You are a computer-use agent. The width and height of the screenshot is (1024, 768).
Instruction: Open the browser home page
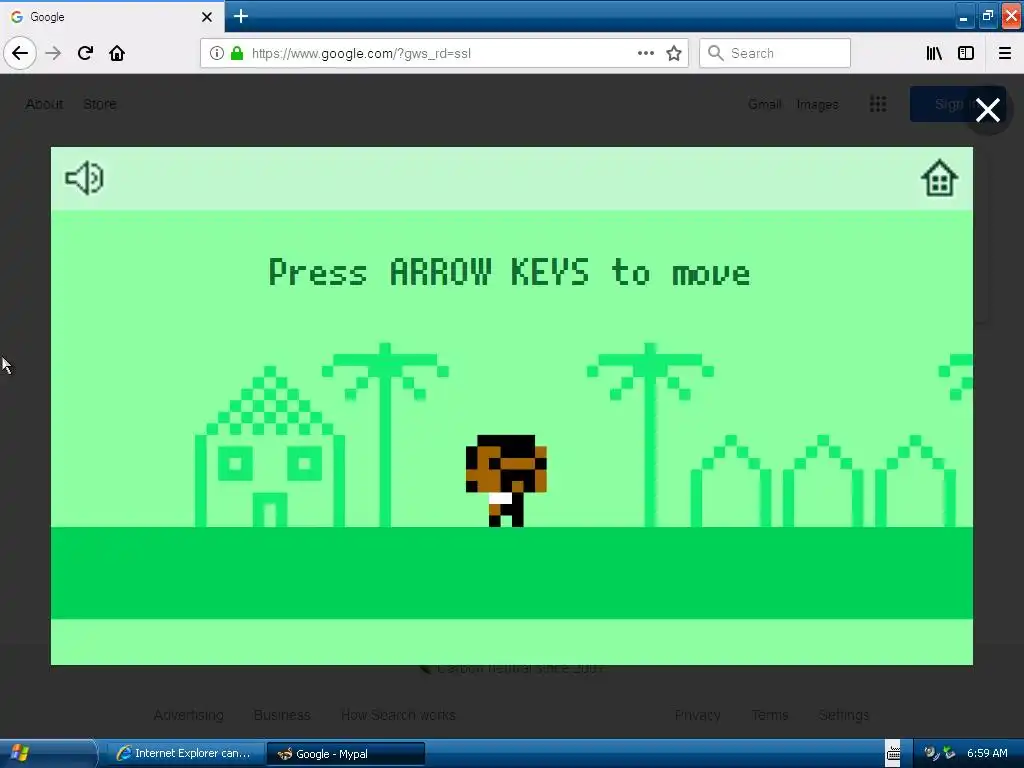tap(117, 53)
